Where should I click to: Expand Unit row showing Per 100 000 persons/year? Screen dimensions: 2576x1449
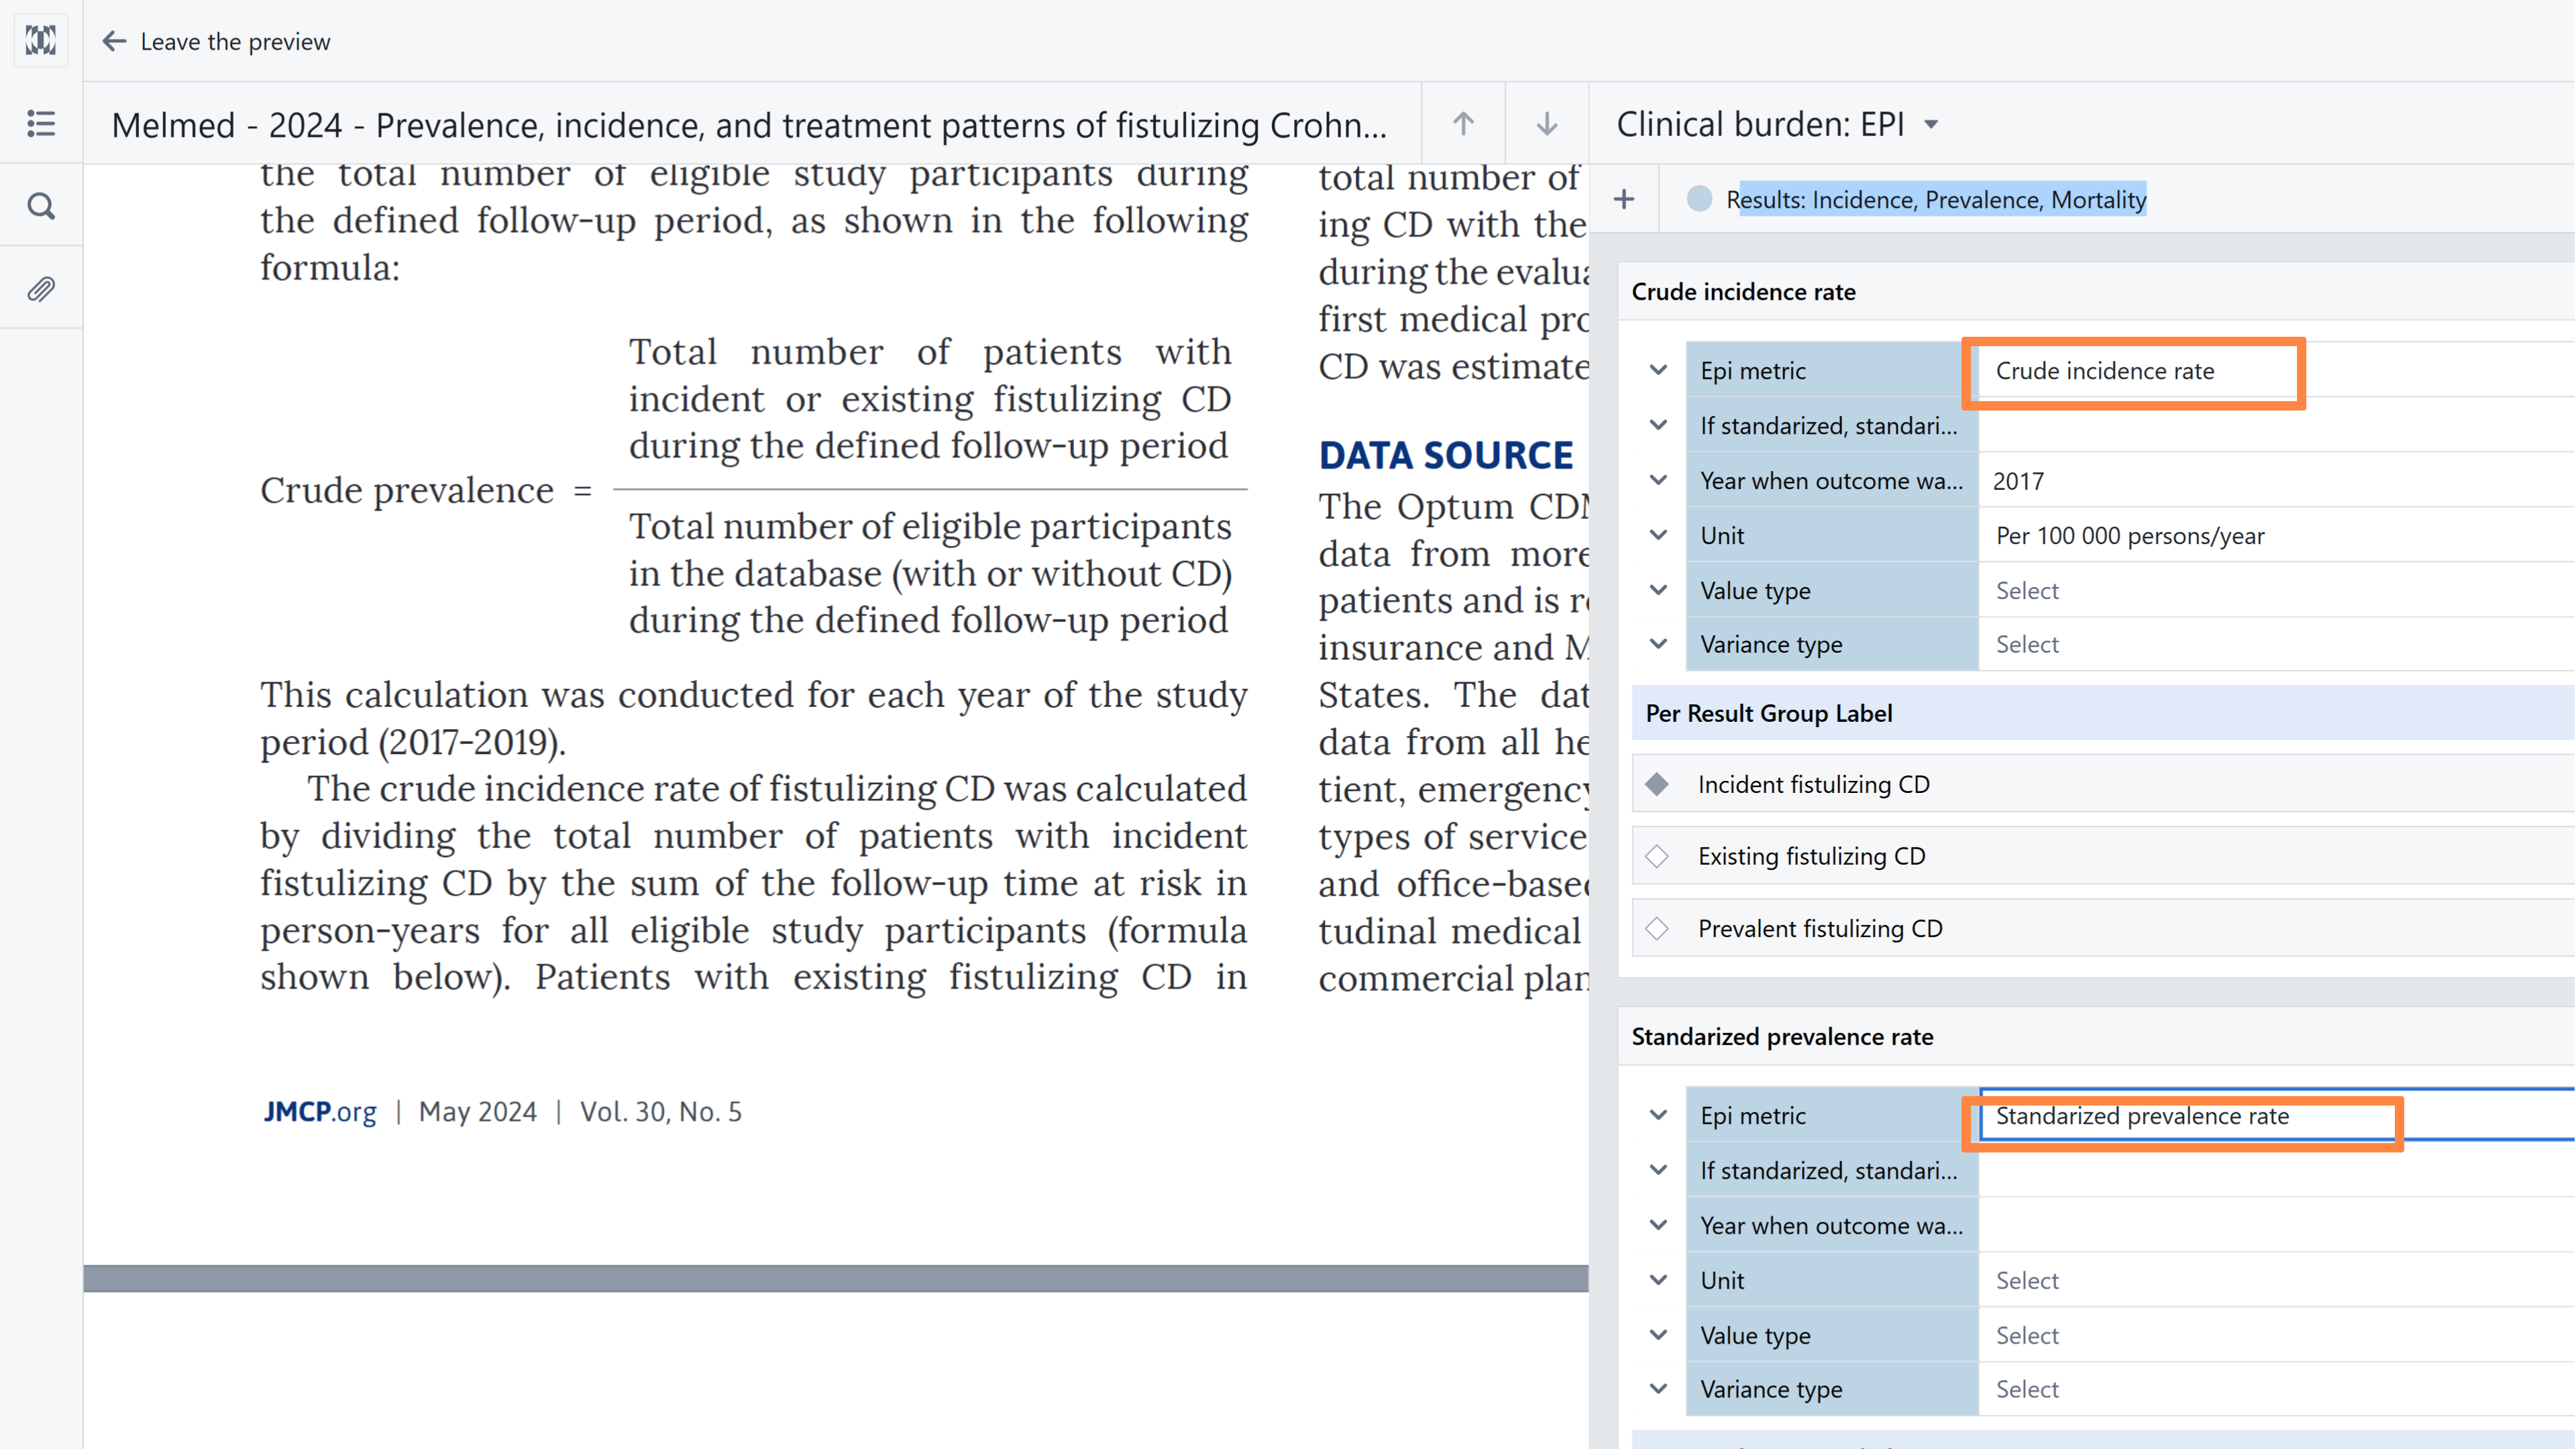[1658, 535]
